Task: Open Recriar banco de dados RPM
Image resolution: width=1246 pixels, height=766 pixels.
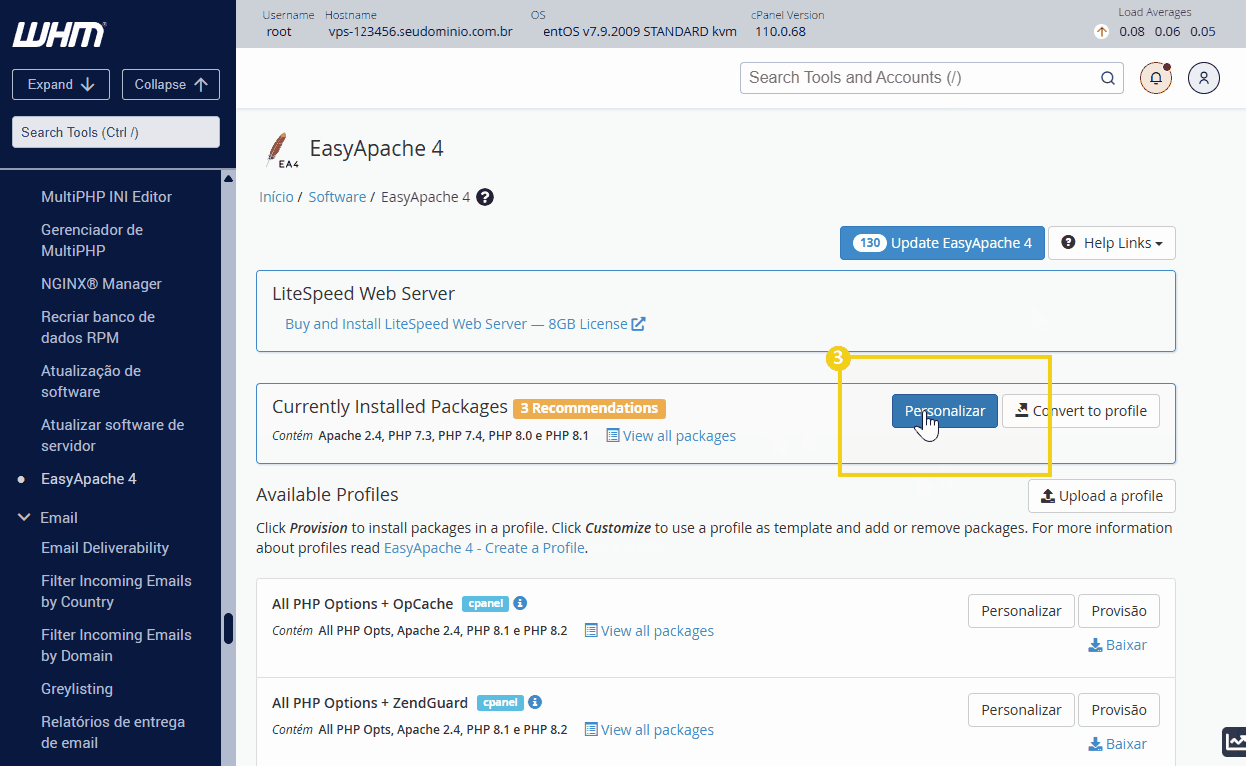Action: (98, 327)
